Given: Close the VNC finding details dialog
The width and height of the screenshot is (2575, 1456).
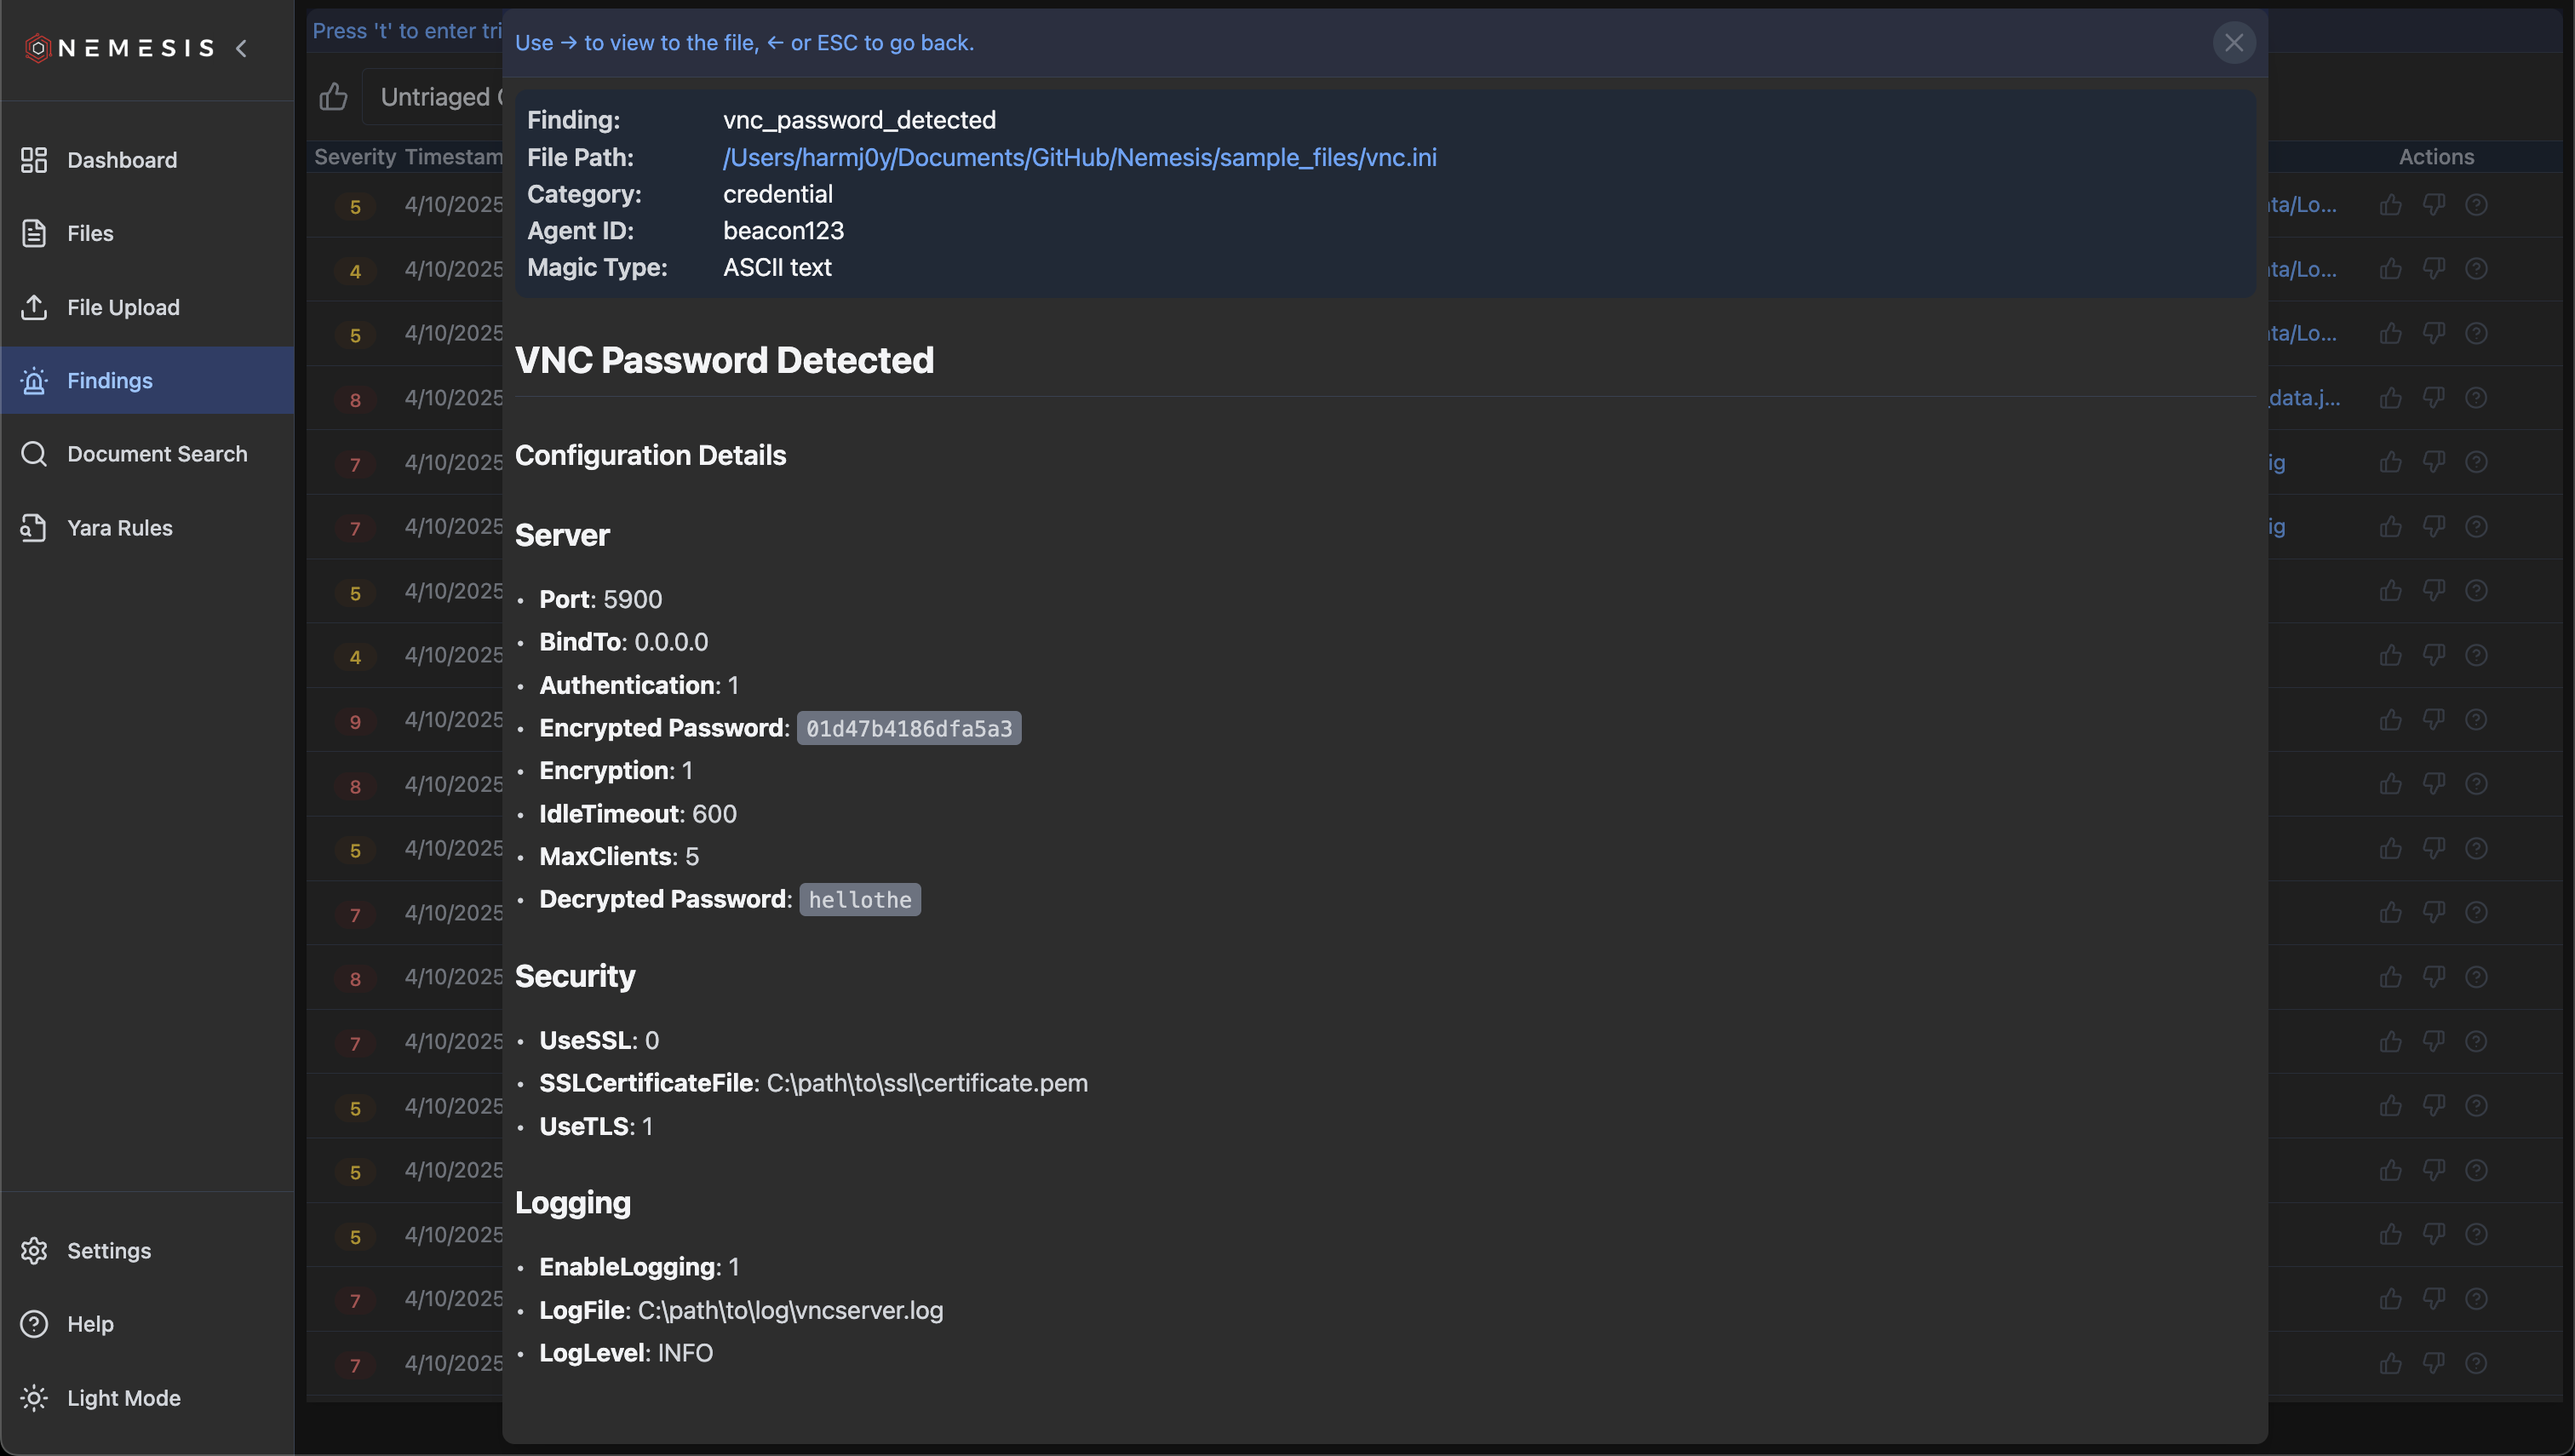Looking at the screenshot, I should [2233, 43].
